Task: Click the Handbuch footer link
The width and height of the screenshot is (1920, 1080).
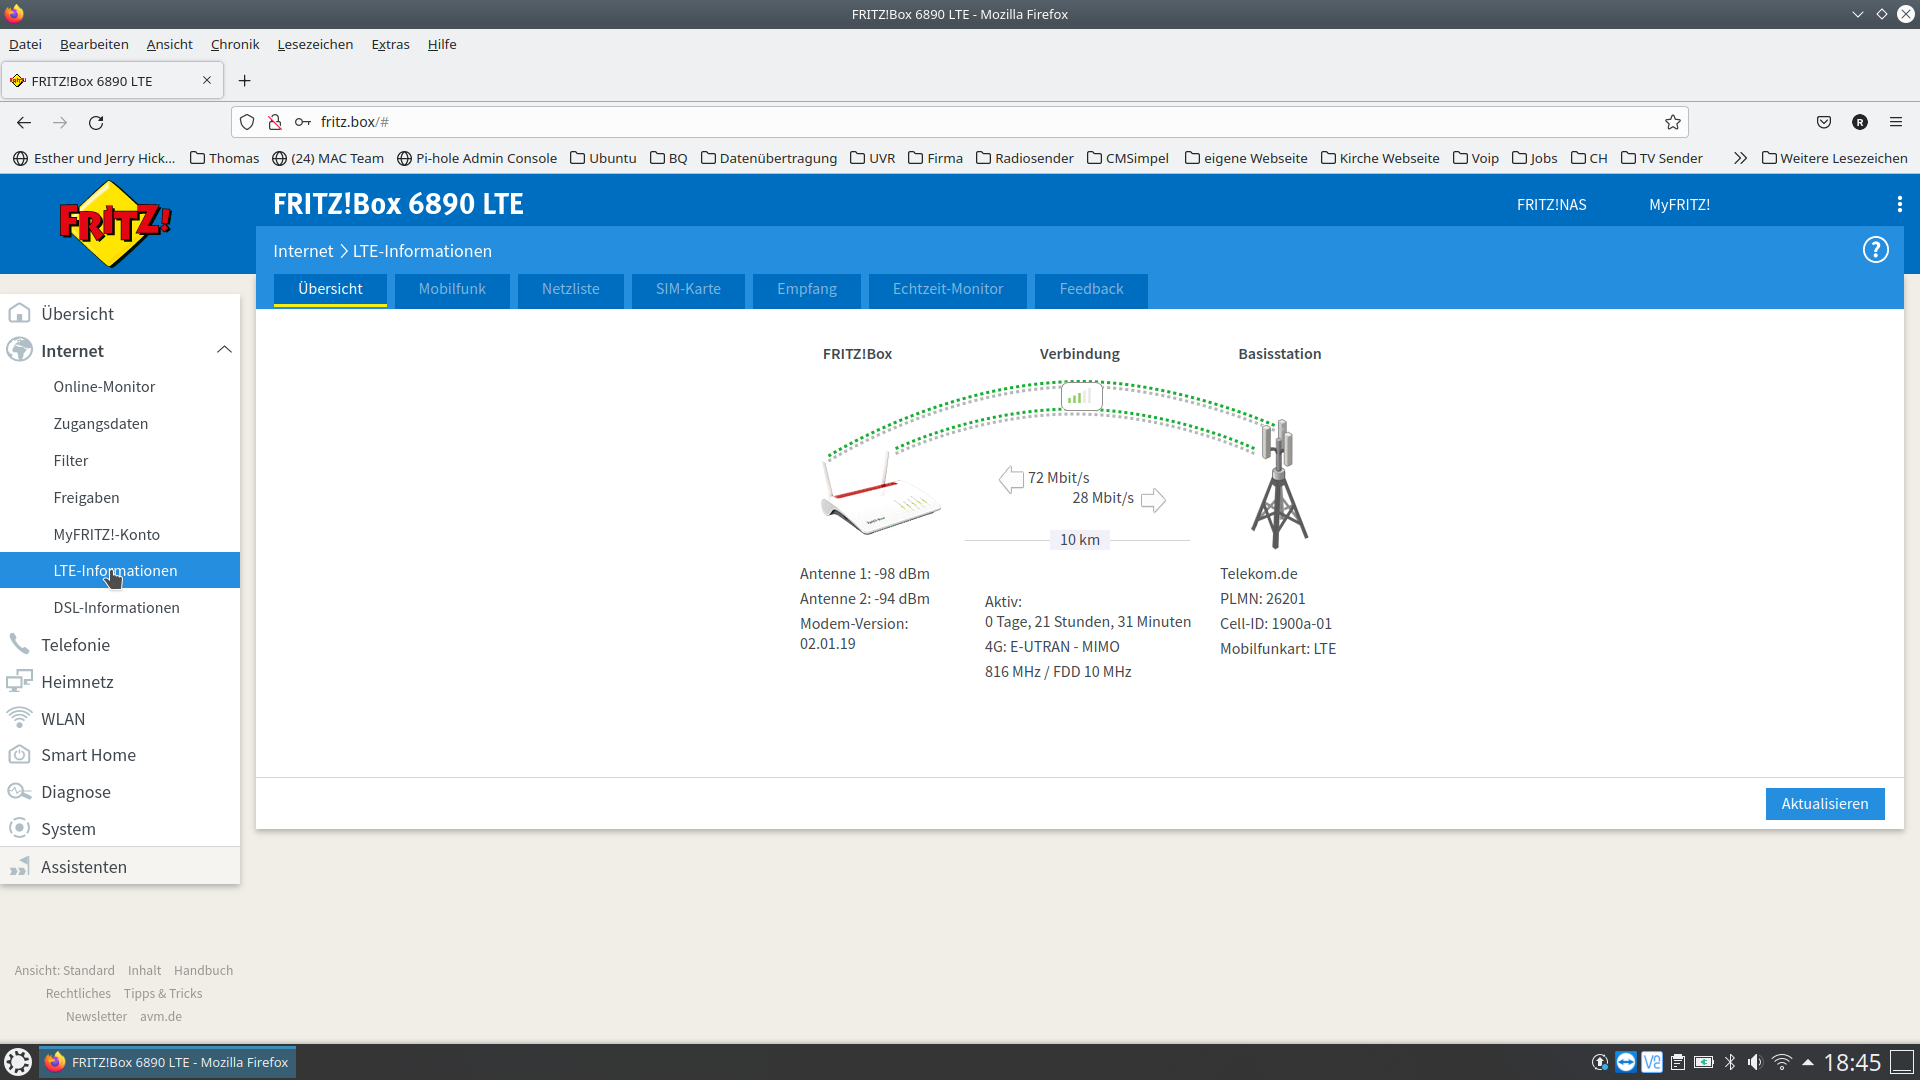Action: (203, 970)
